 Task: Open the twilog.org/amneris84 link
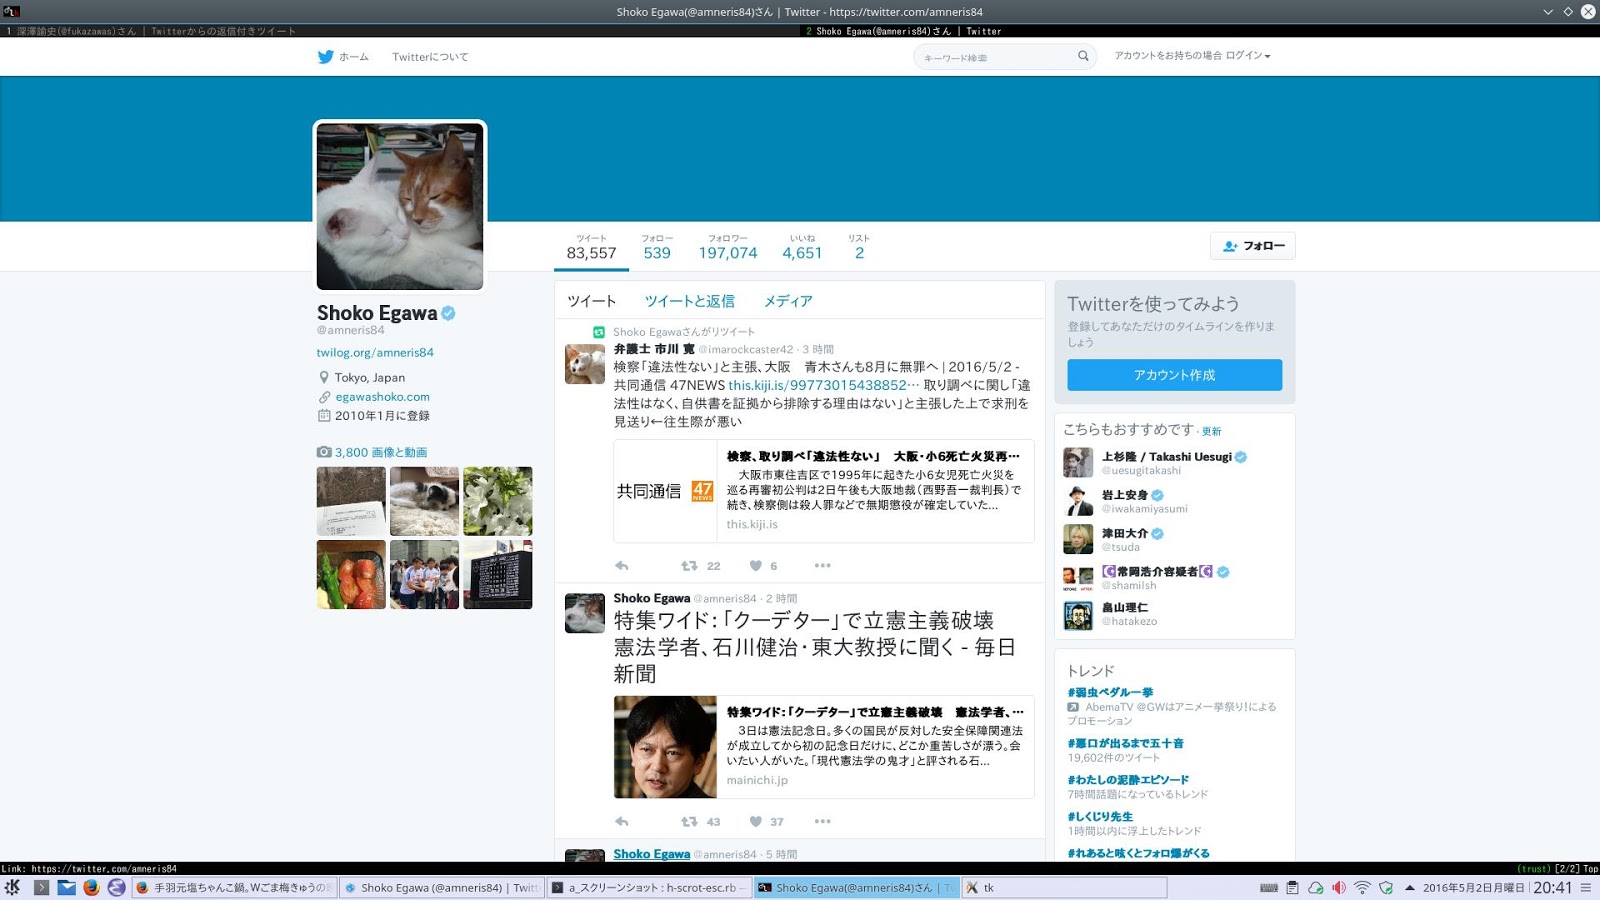(375, 352)
